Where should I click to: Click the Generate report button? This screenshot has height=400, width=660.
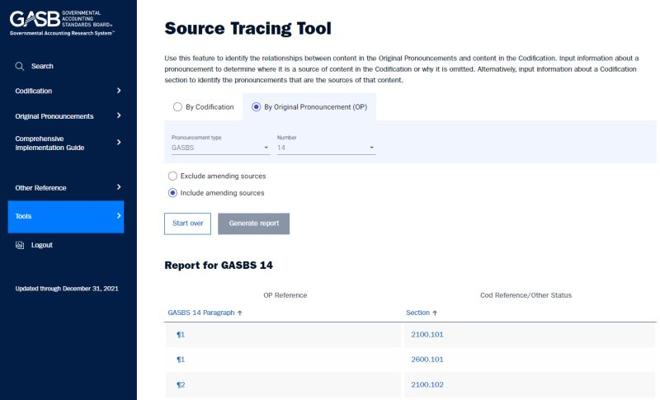tap(253, 223)
